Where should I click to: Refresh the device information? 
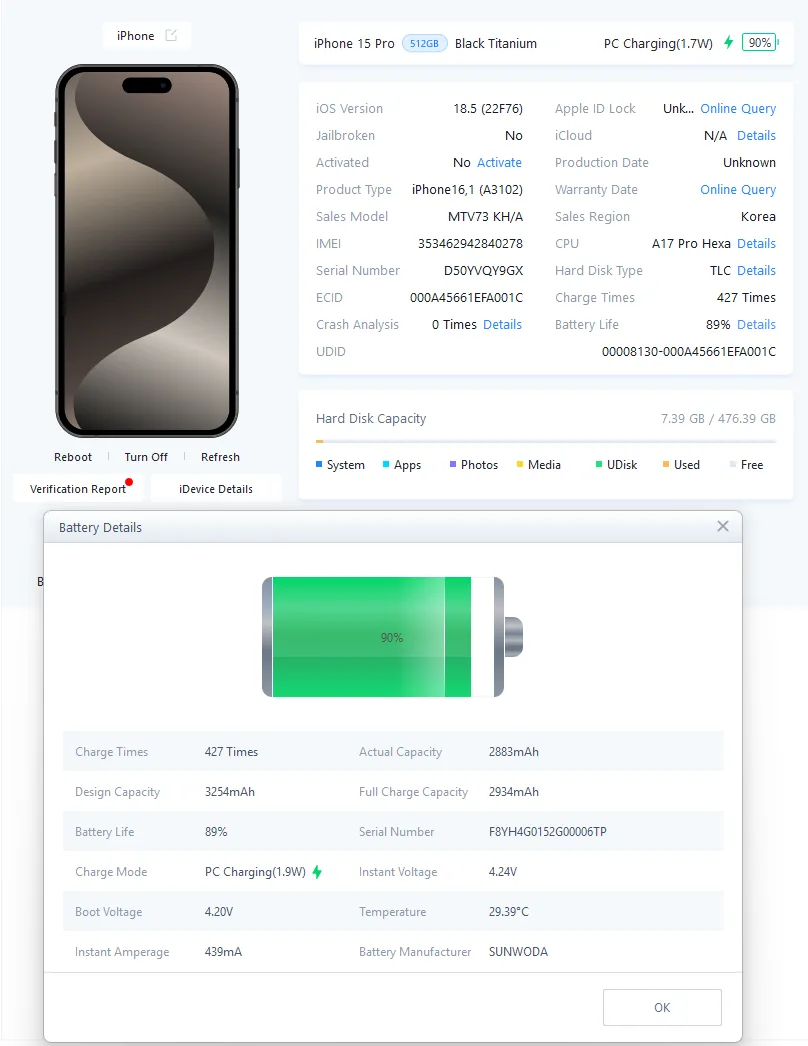tap(220, 457)
